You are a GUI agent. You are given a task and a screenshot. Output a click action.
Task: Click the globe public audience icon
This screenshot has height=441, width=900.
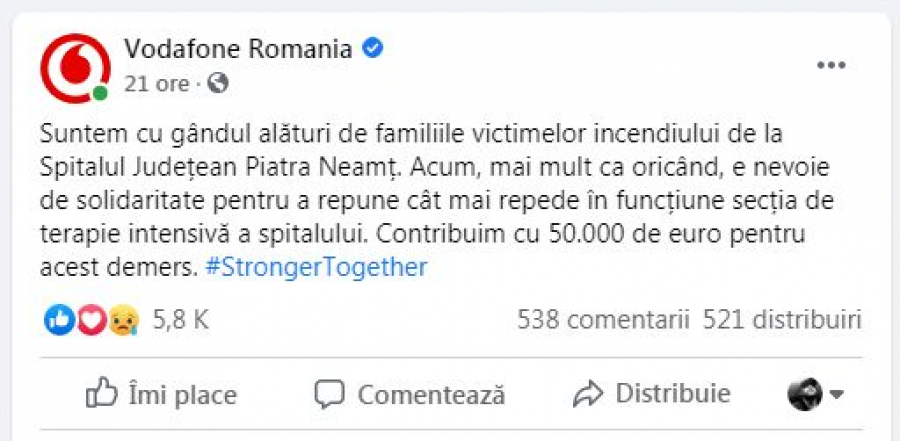click(x=218, y=84)
